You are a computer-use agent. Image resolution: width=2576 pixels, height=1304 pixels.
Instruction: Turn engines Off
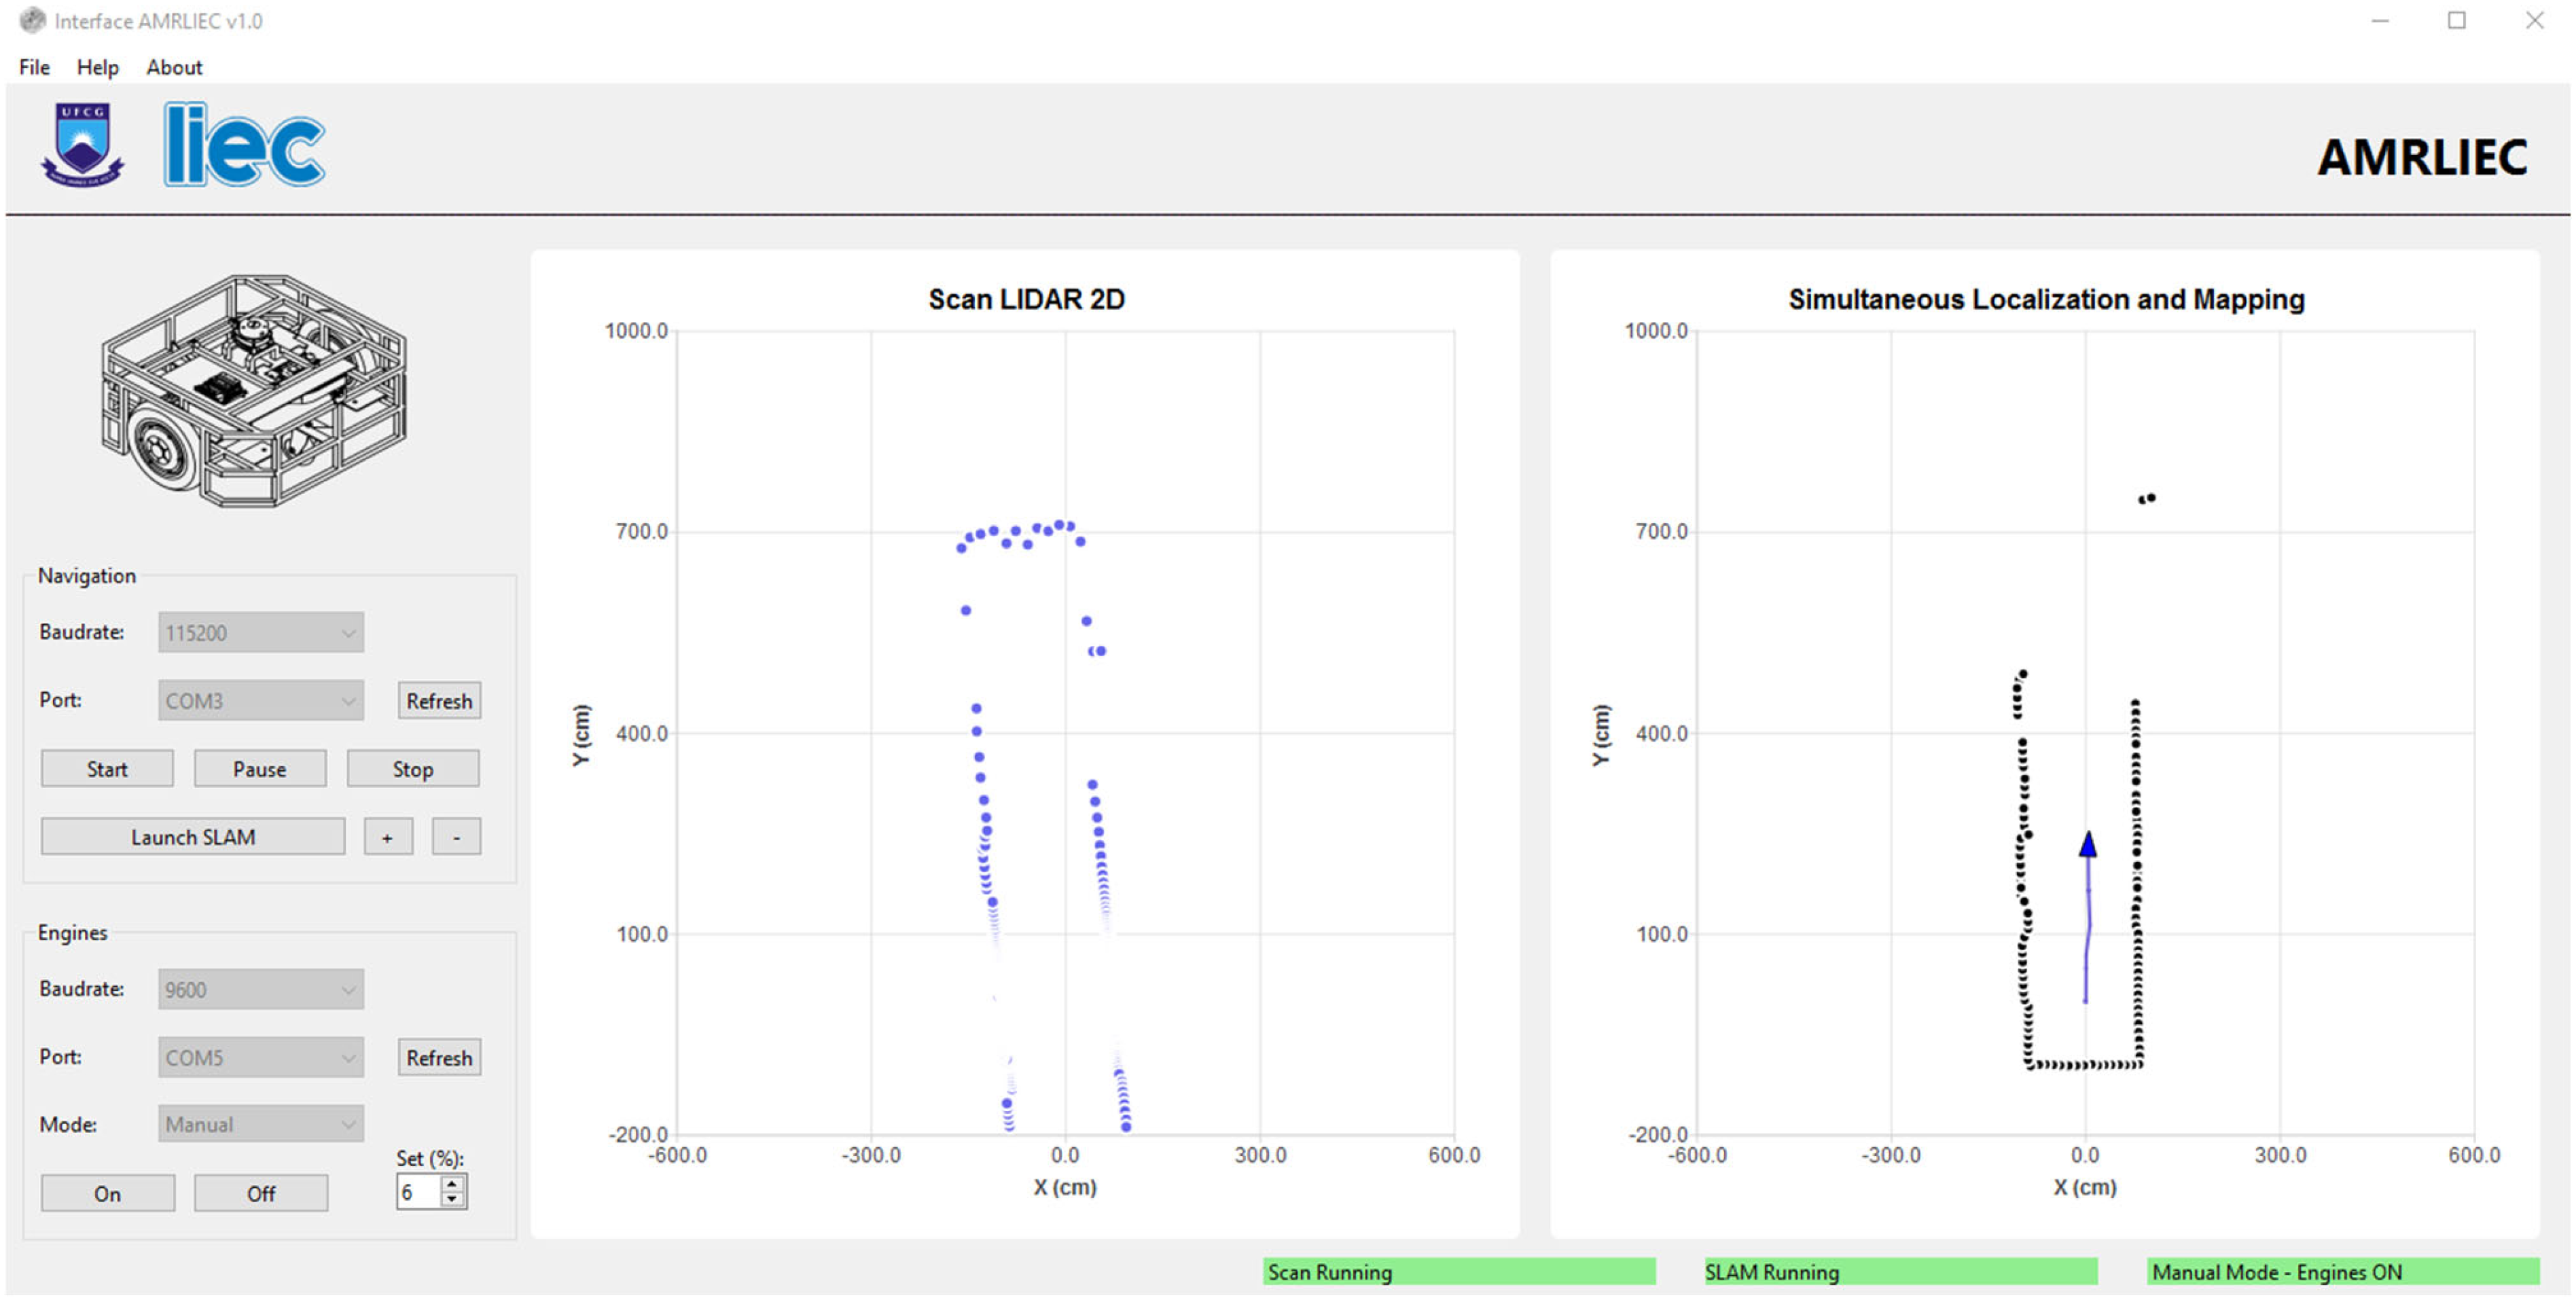coord(260,1193)
